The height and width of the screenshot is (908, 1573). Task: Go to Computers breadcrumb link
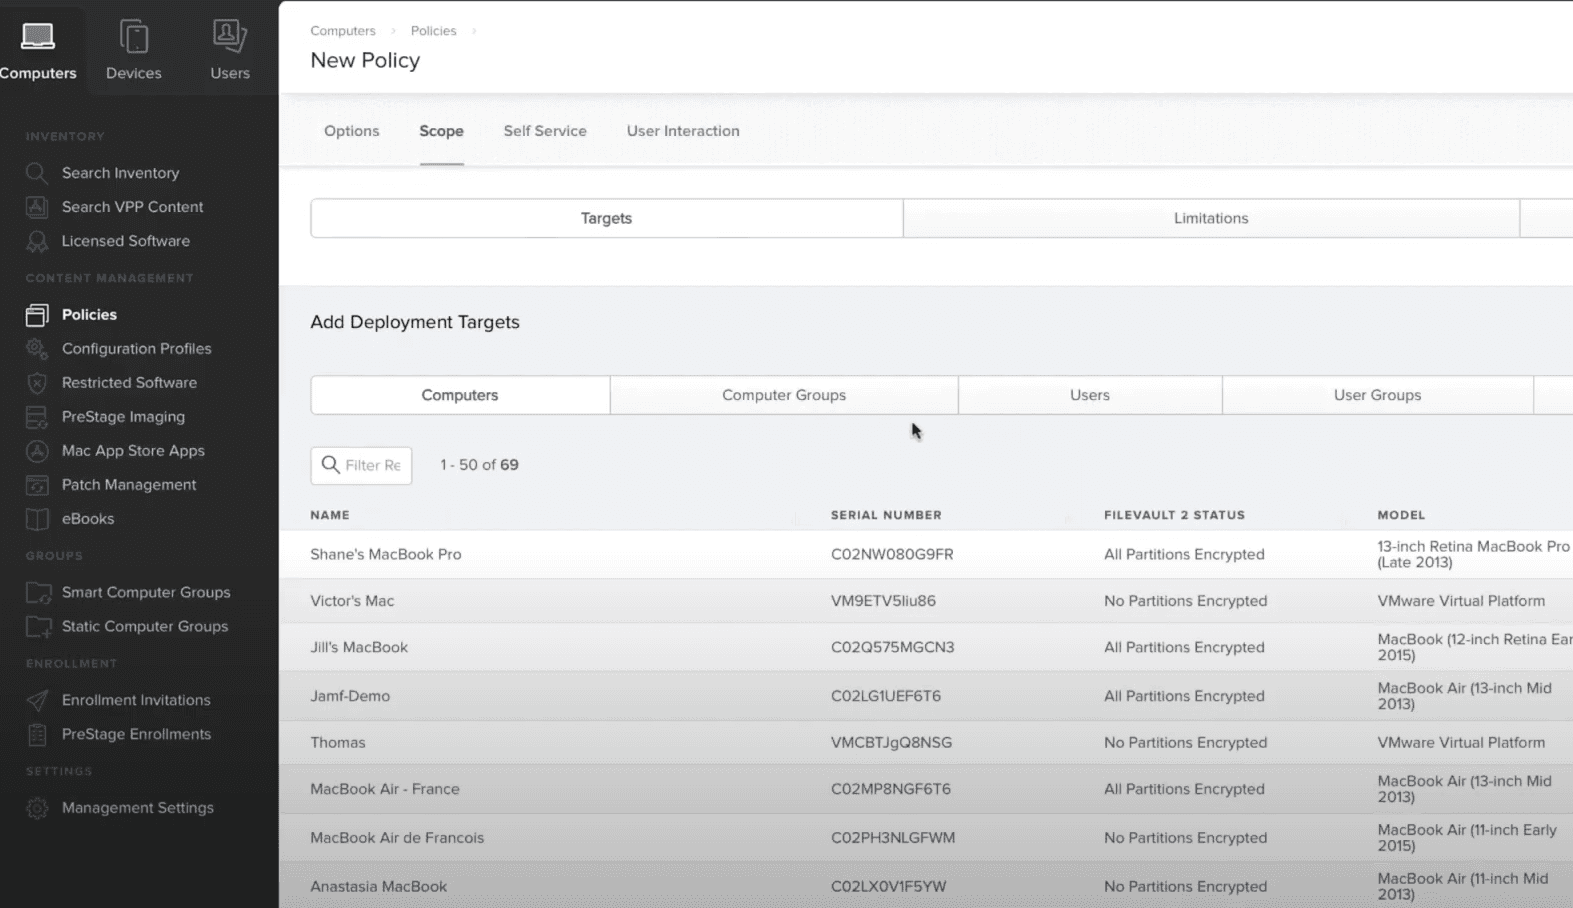tap(343, 31)
